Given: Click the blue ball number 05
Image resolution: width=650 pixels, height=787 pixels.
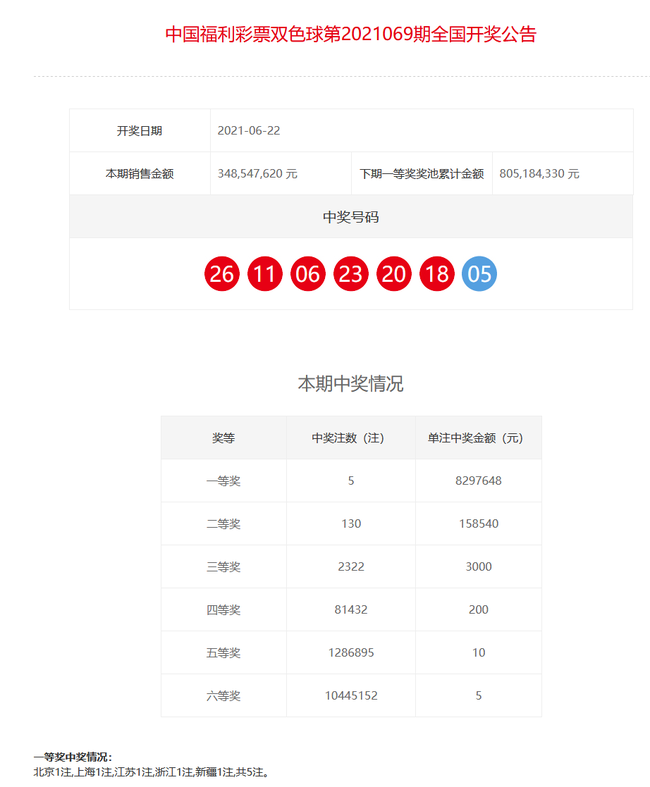Looking at the screenshot, I should coord(480,274).
